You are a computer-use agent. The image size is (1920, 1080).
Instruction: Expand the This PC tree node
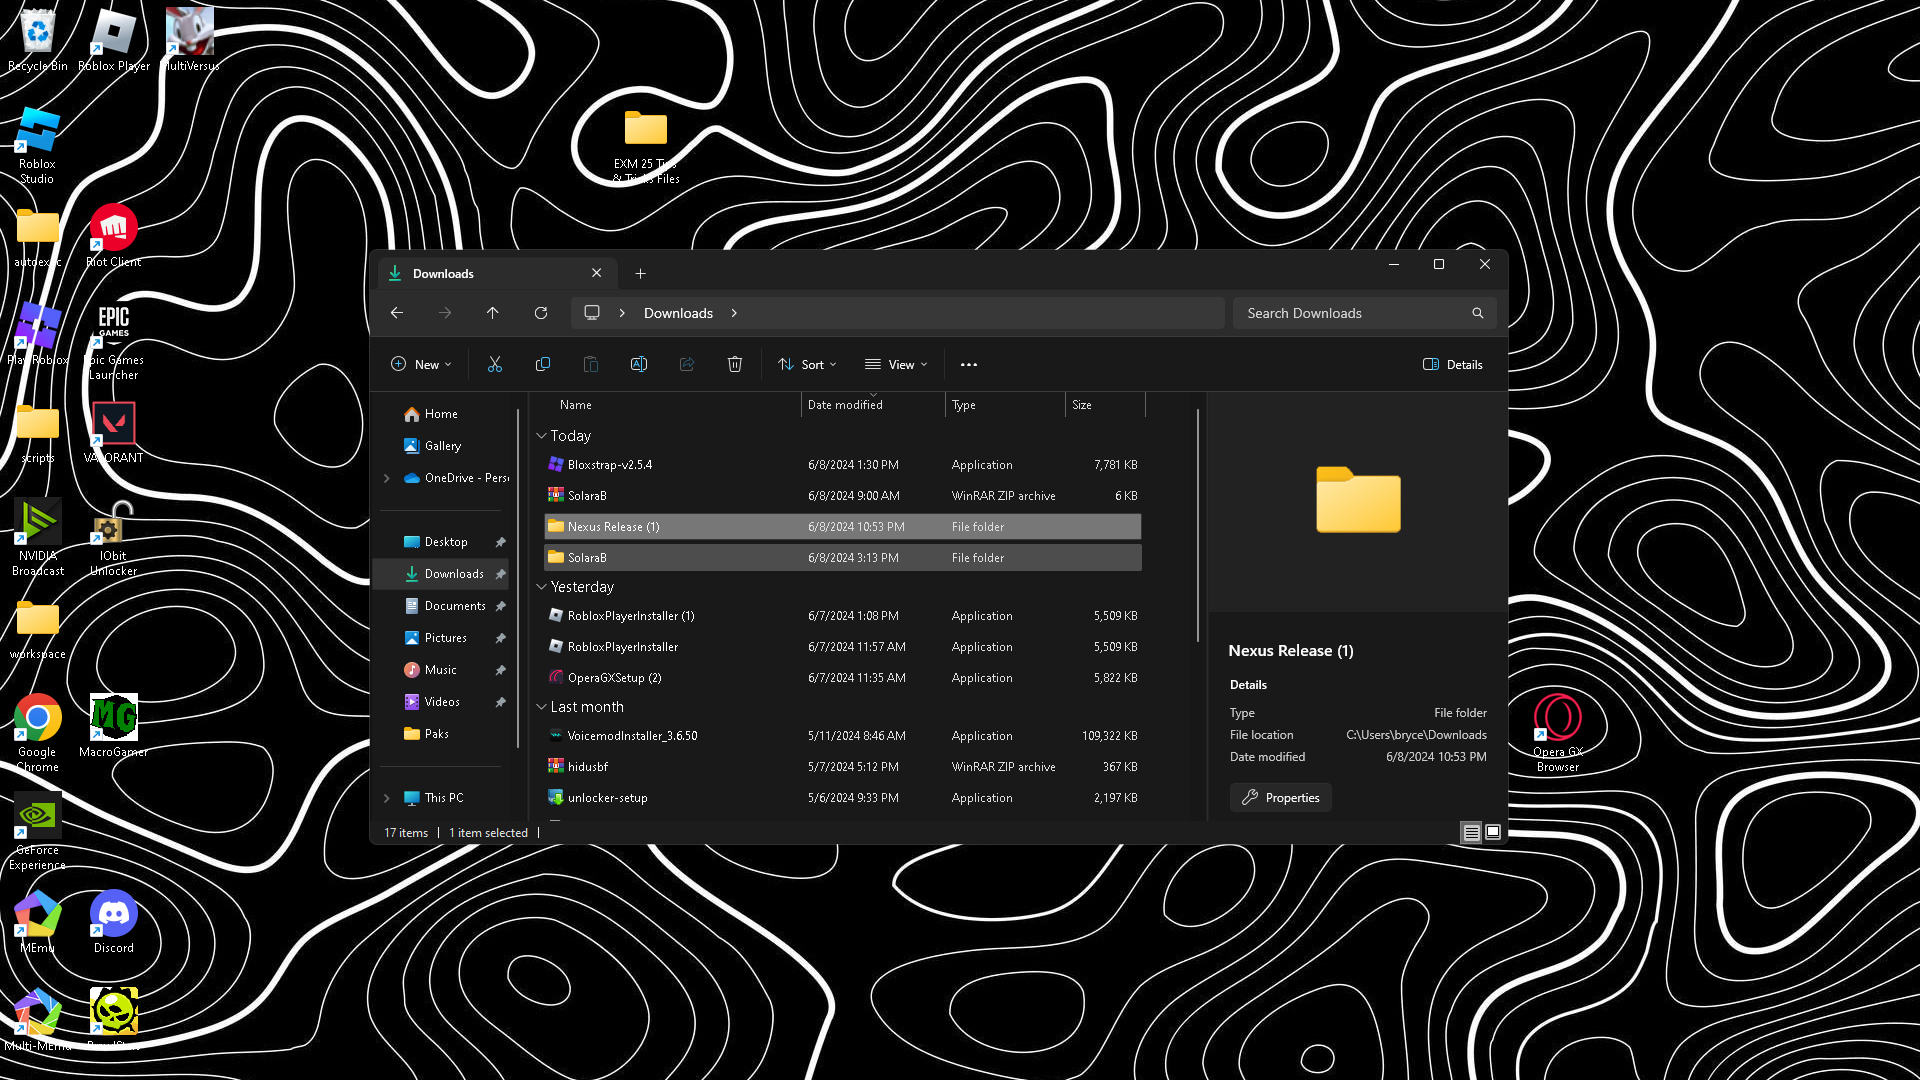(x=387, y=798)
